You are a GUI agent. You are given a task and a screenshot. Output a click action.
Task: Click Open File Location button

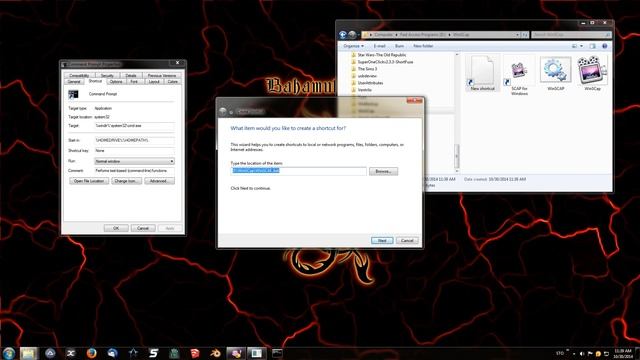[x=89, y=181]
